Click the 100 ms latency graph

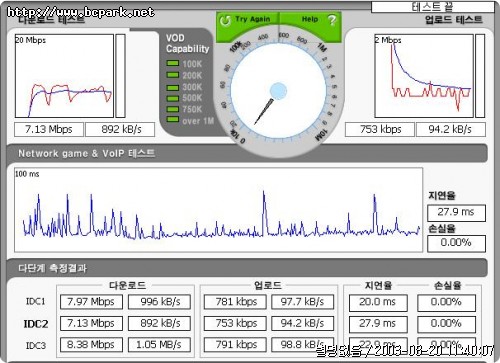[x=218, y=210]
